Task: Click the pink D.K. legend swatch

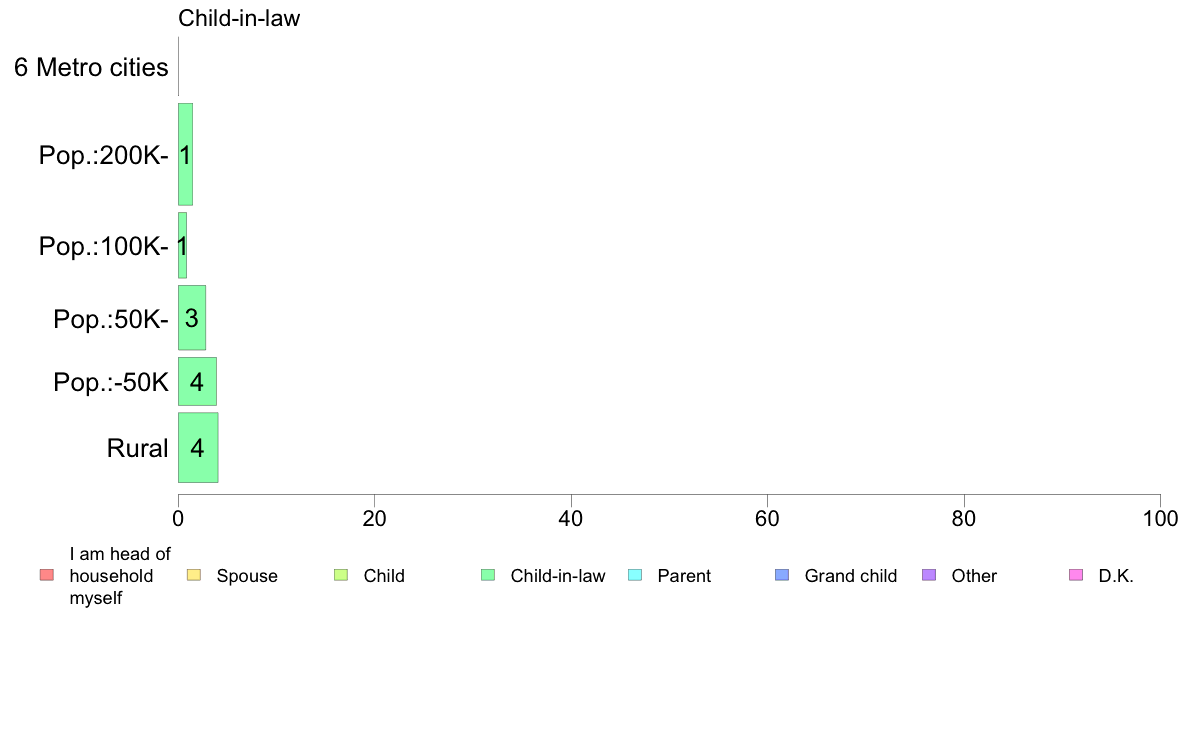Action: pyautogui.click(x=1076, y=575)
